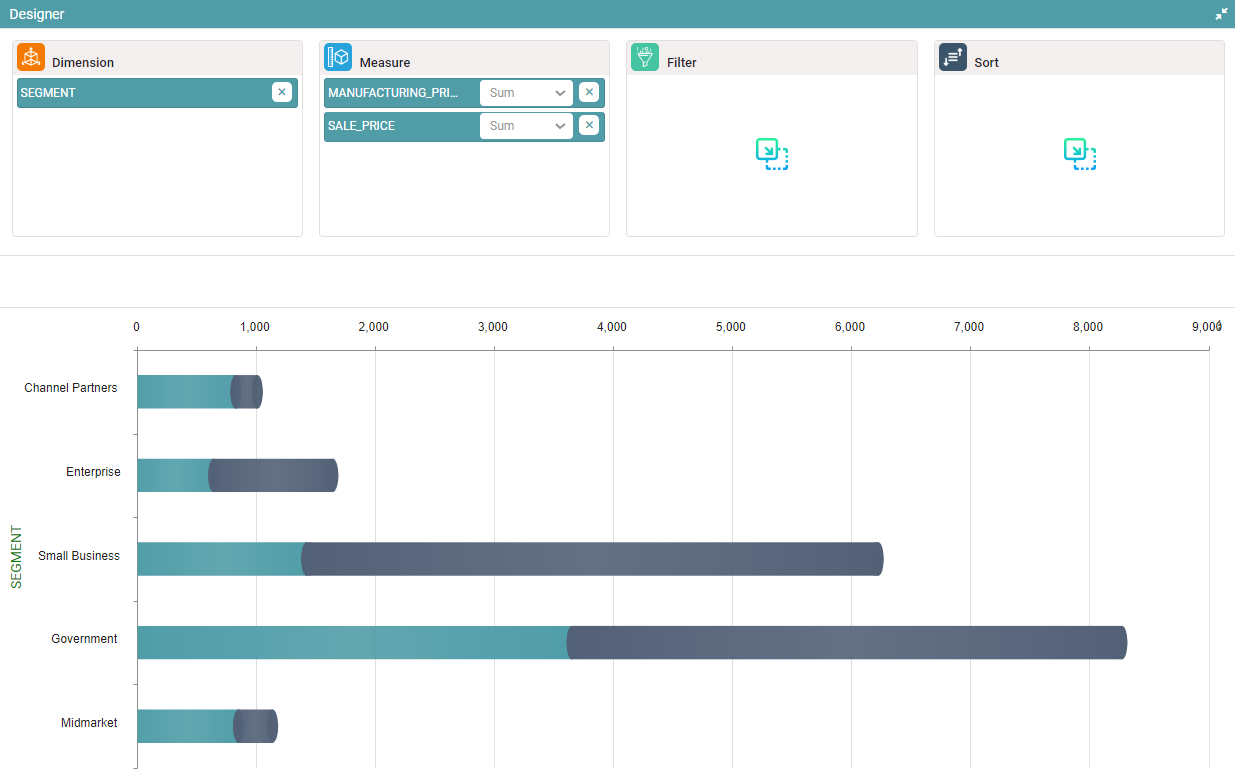Open the Sum dropdown for SALE_PRICE
Viewport: 1235px width, 775px height.
(526, 126)
